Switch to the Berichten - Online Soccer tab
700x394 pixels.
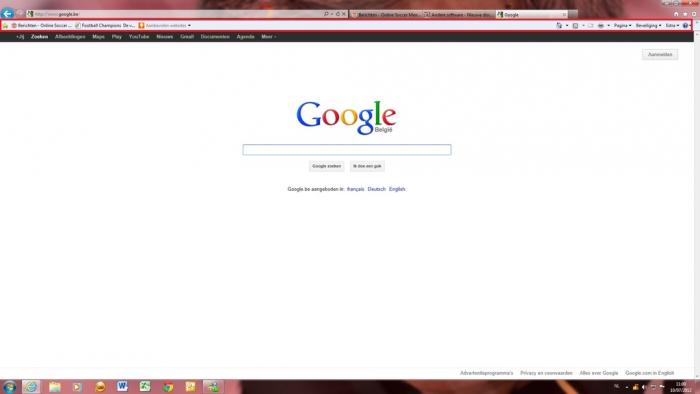tap(386, 15)
